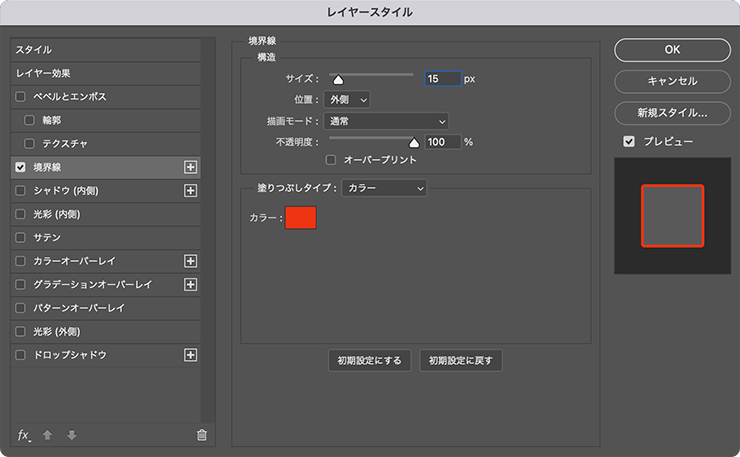740x457 pixels.
Task: Click the 不透明度 slider handle
Action: click(414, 143)
